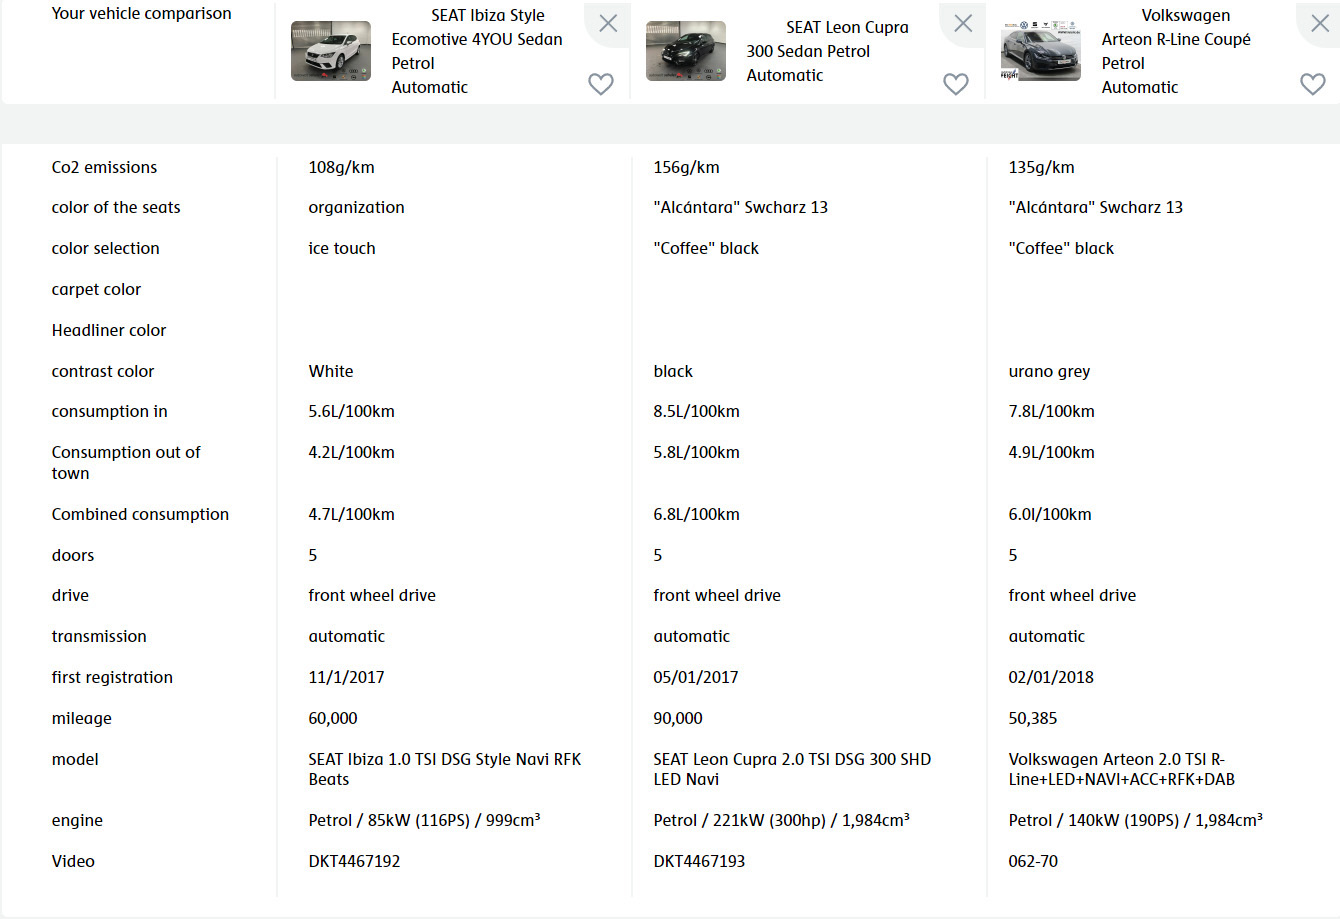
Task: Select the 'color of the seats' label
Action: click(116, 208)
